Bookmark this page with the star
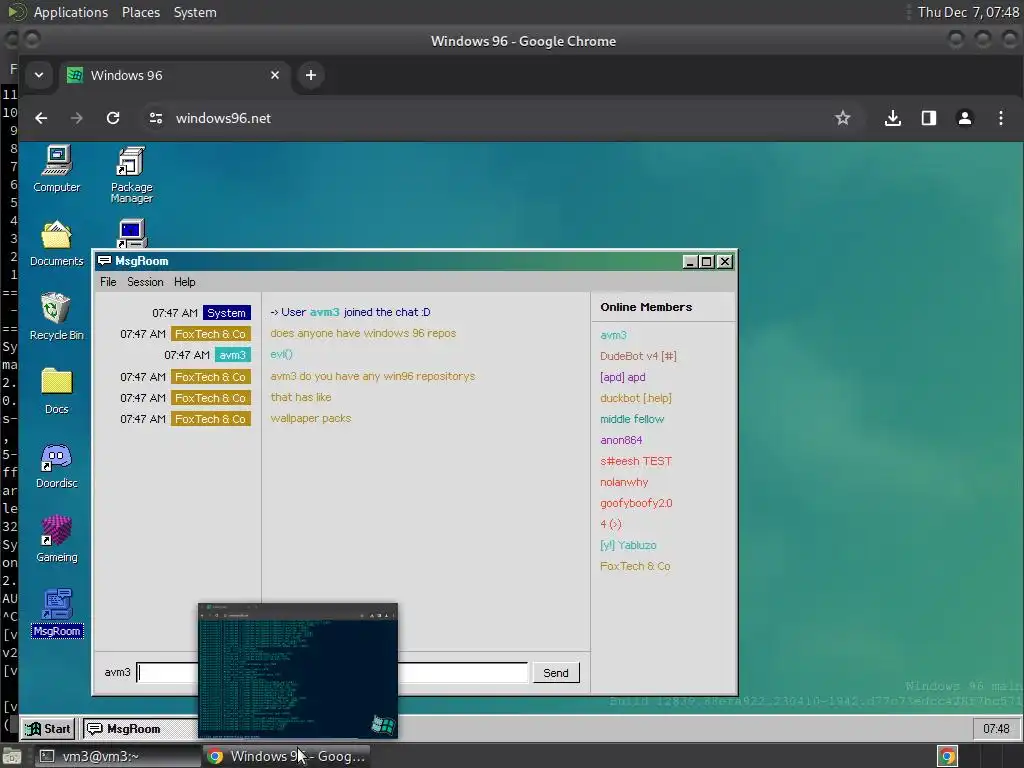1024x768 pixels. (842, 118)
